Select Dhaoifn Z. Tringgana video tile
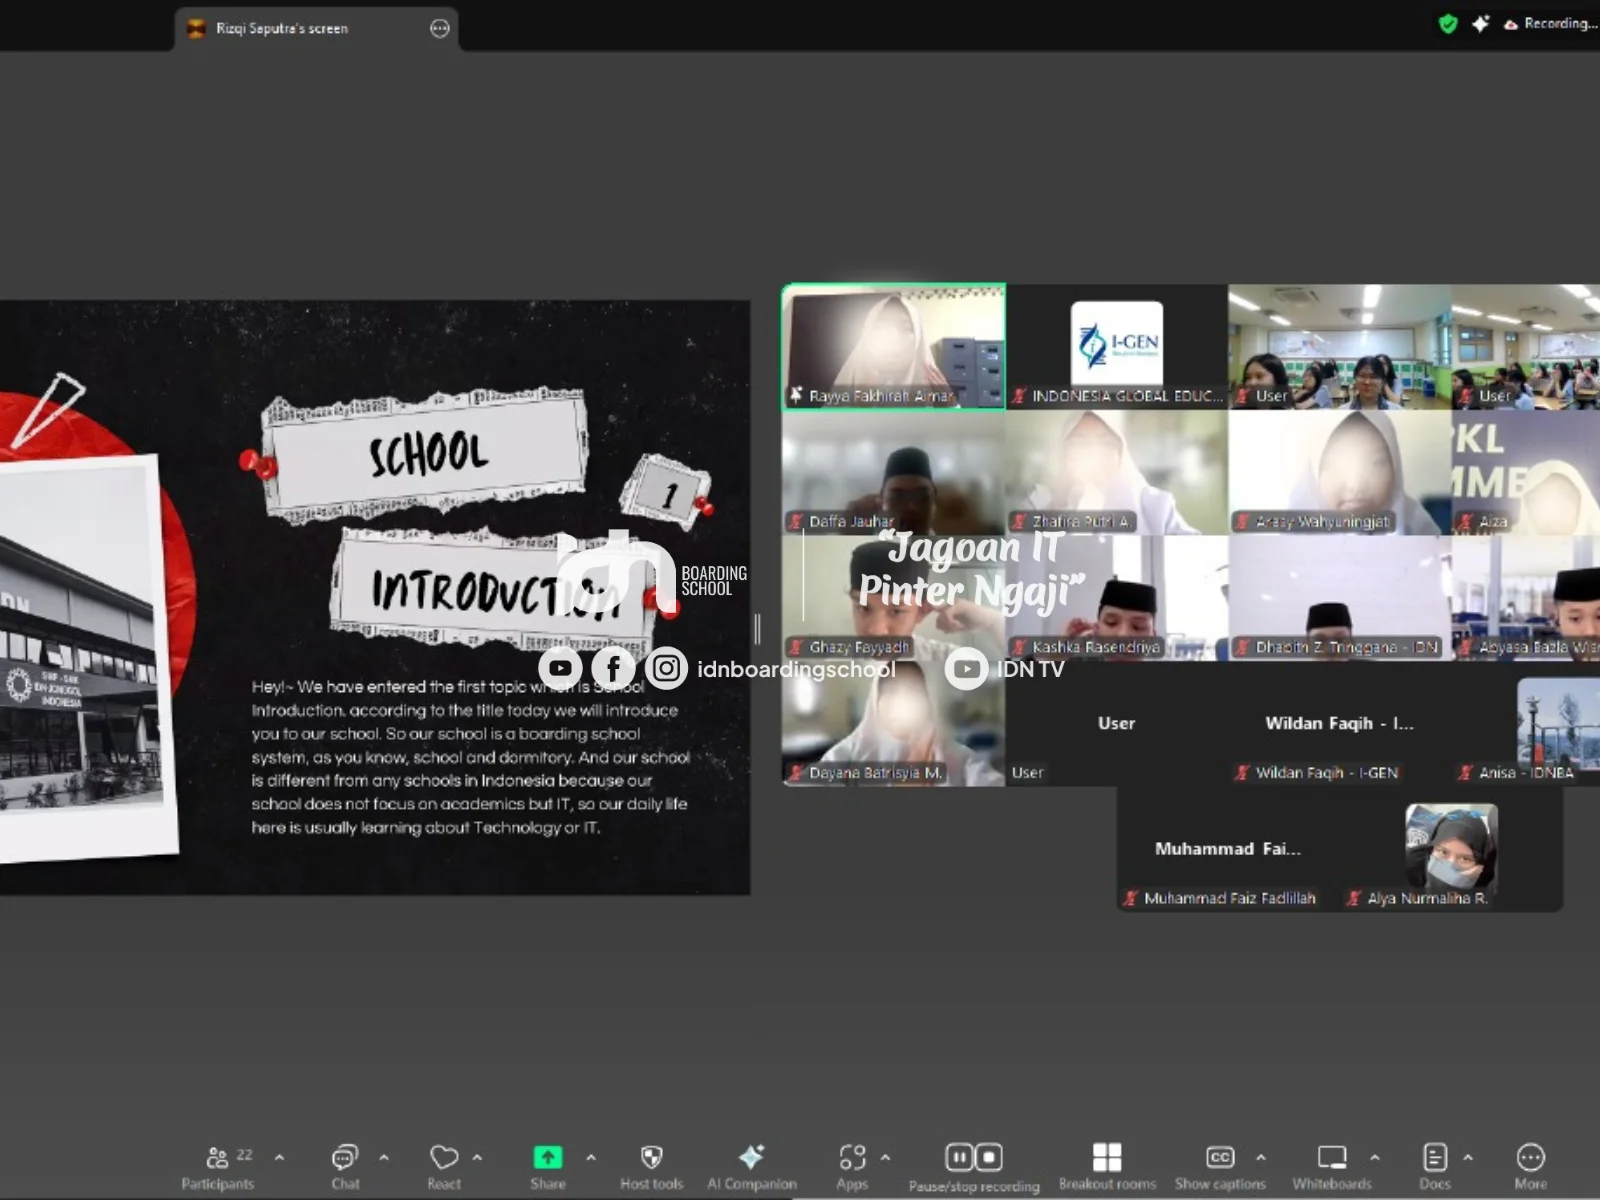Image resolution: width=1600 pixels, height=1200 pixels. (x=1340, y=598)
